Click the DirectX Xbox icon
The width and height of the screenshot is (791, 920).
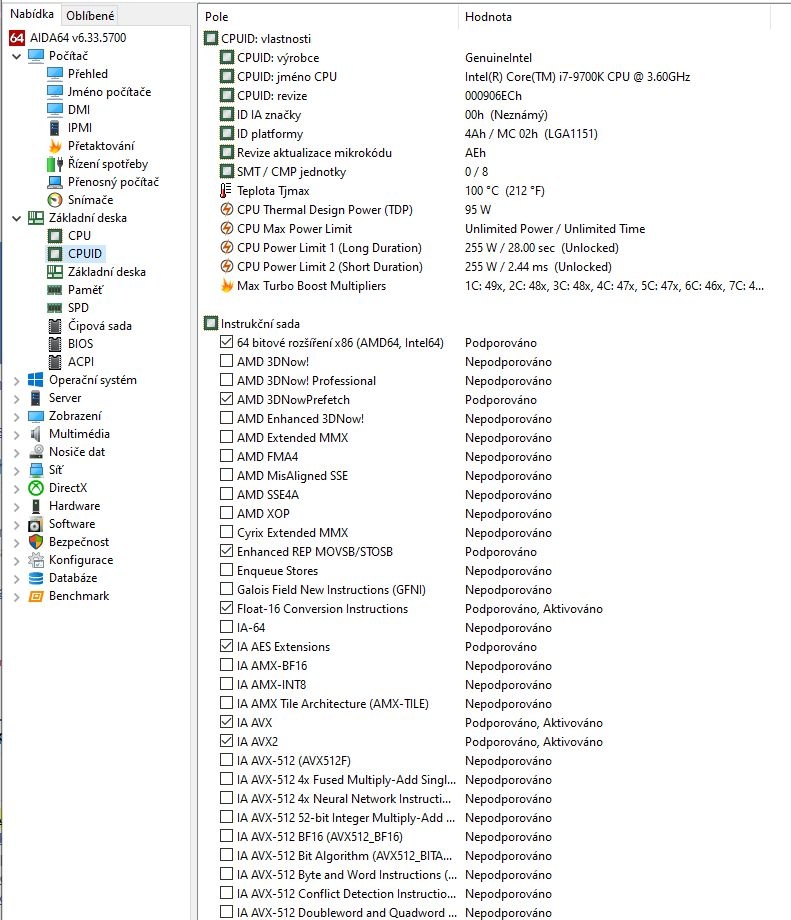(36, 488)
